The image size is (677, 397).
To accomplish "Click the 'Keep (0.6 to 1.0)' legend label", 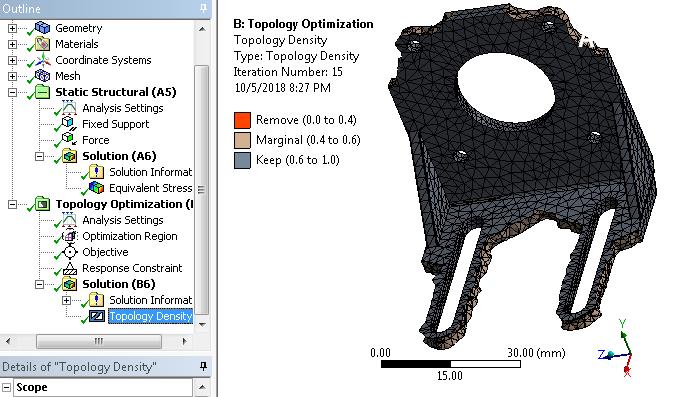I will [x=298, y=160].
